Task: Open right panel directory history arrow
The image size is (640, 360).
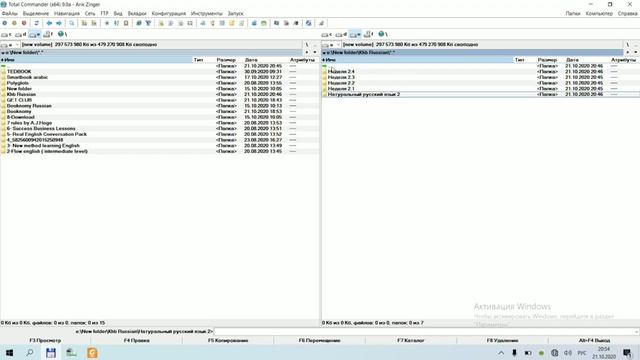Action: [x=636, y=52]
